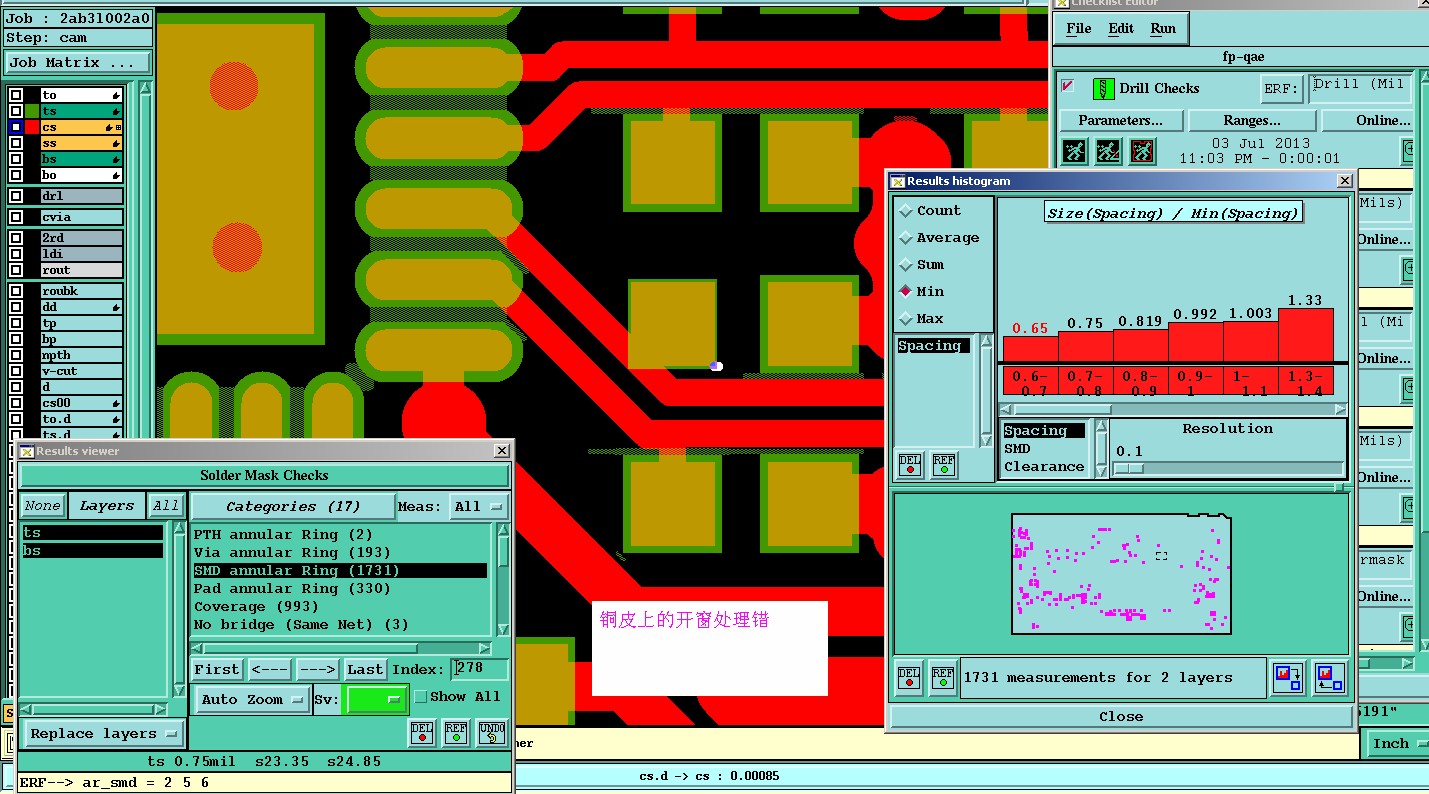Image resolution: width=1429 pixels, height=794 pixels.
Task: Select 'Clearance' in histogram list
Action: (x=1044, y=467)
